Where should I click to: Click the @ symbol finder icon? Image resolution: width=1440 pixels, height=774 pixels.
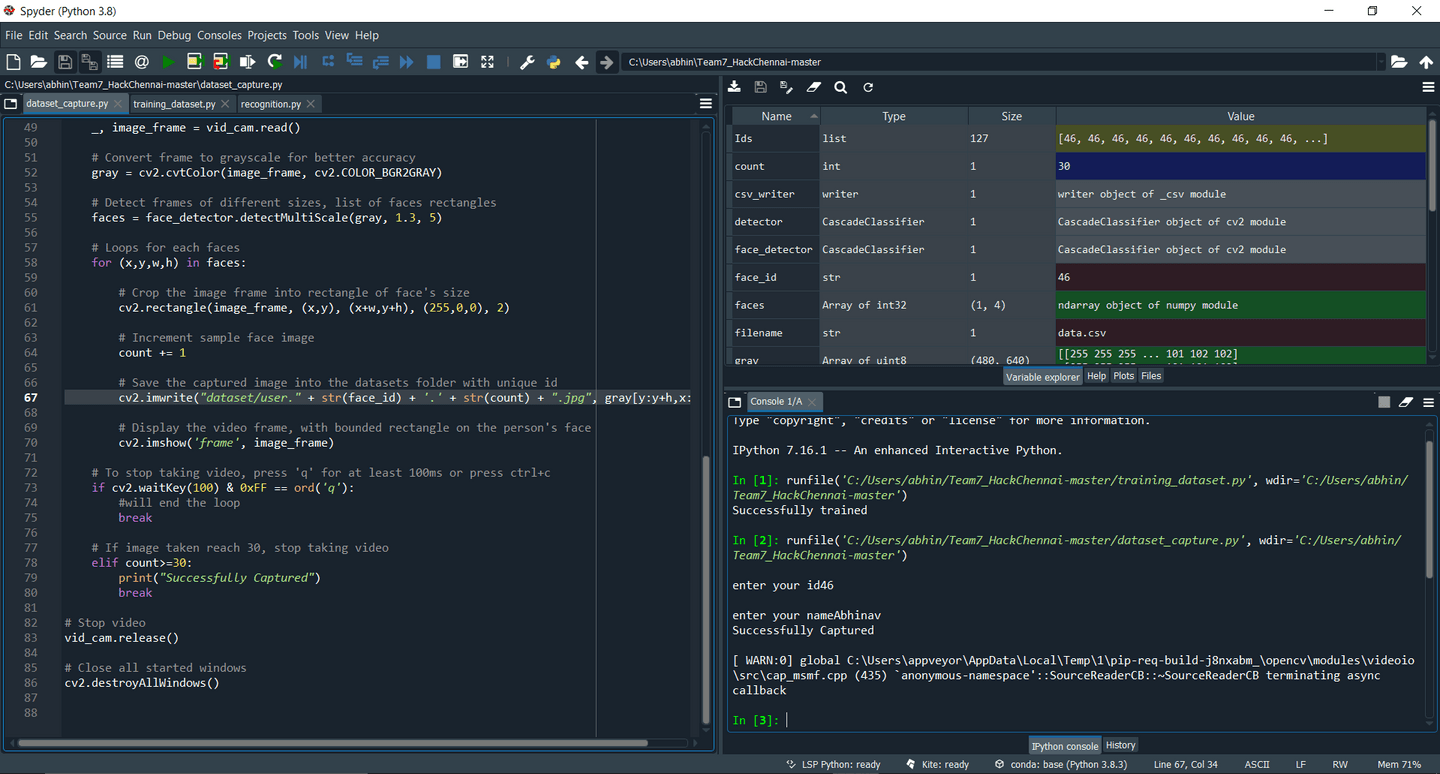point(142,62)
